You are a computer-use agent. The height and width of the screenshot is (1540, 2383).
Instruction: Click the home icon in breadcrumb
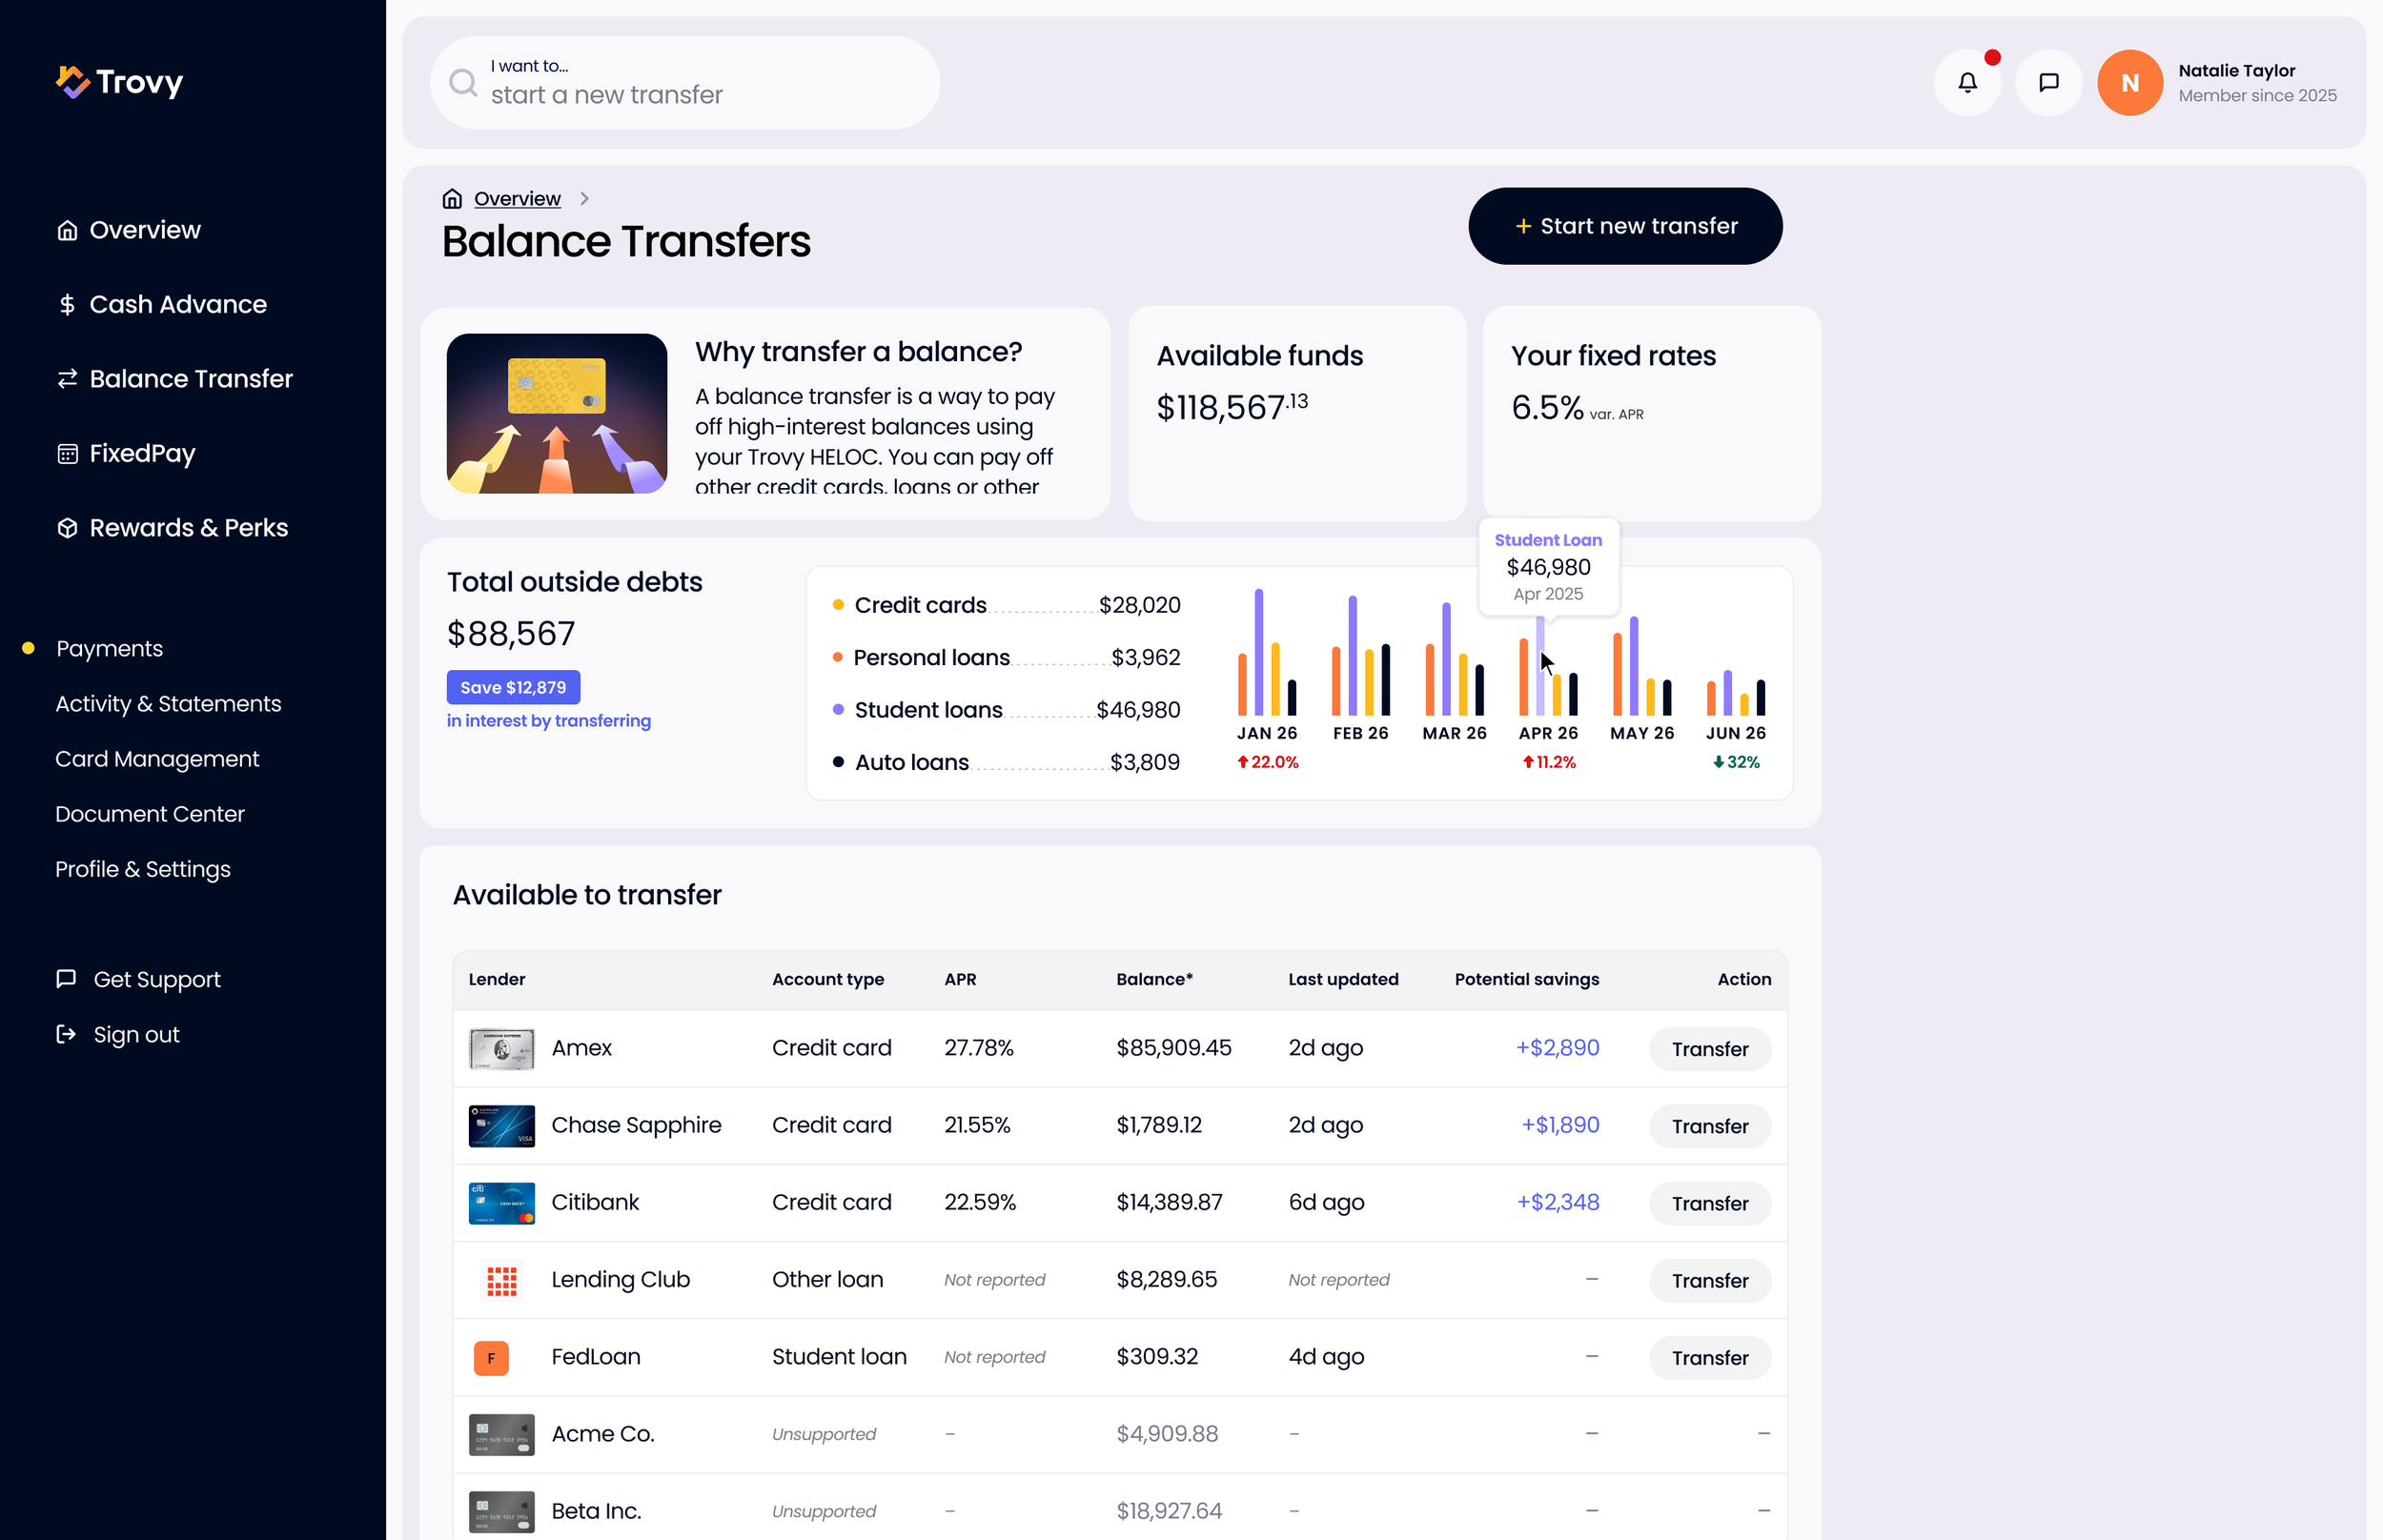pyautogui.click(x=452, y=199)
